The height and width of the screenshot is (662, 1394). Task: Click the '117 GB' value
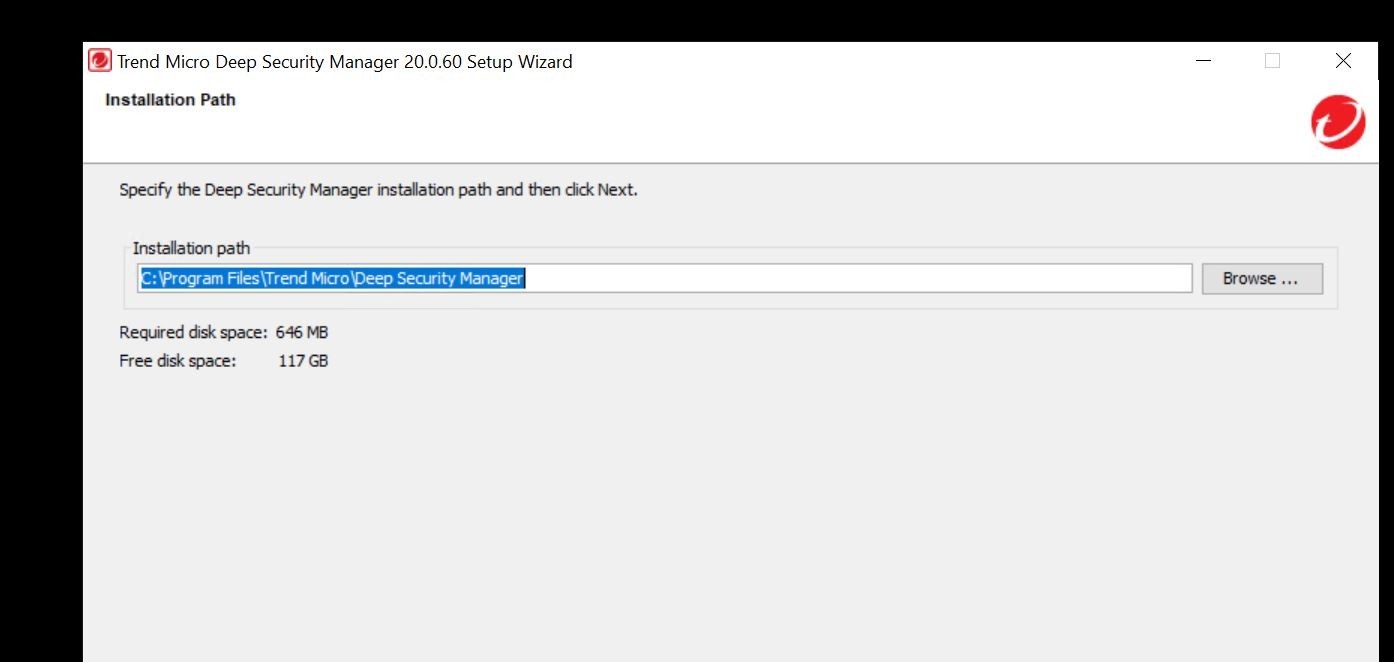click(x=303, y=360)
